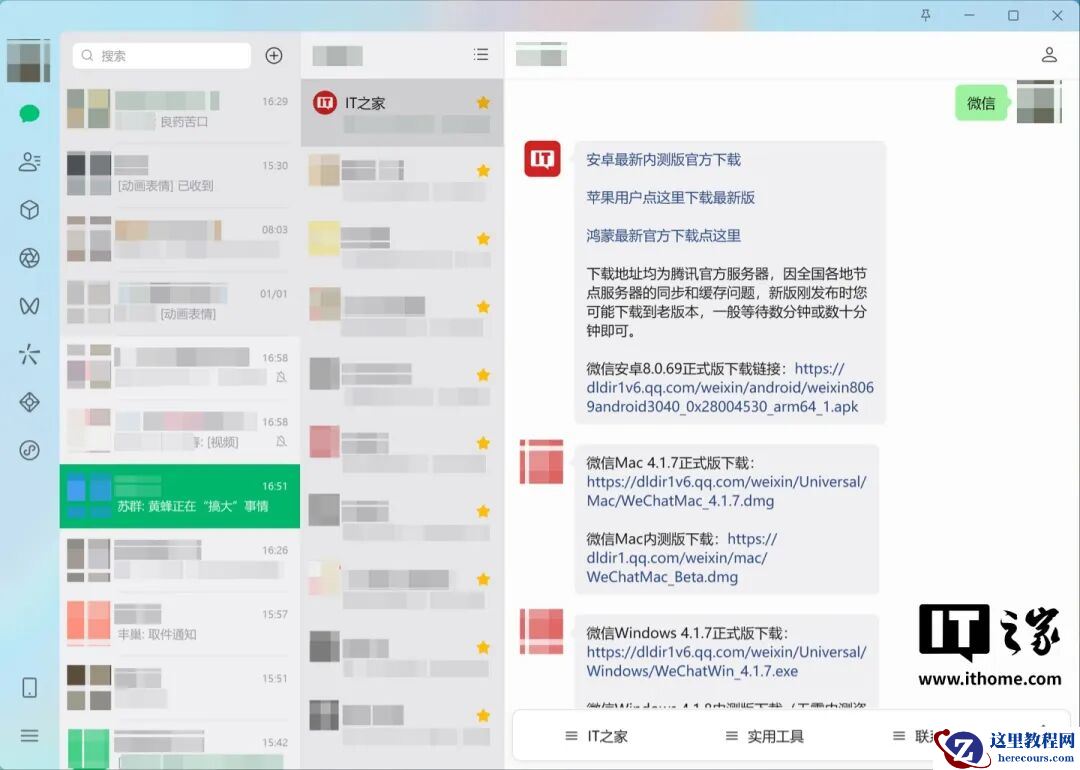
Task: Click the plus button next to the search box
Action: [274, 56]
